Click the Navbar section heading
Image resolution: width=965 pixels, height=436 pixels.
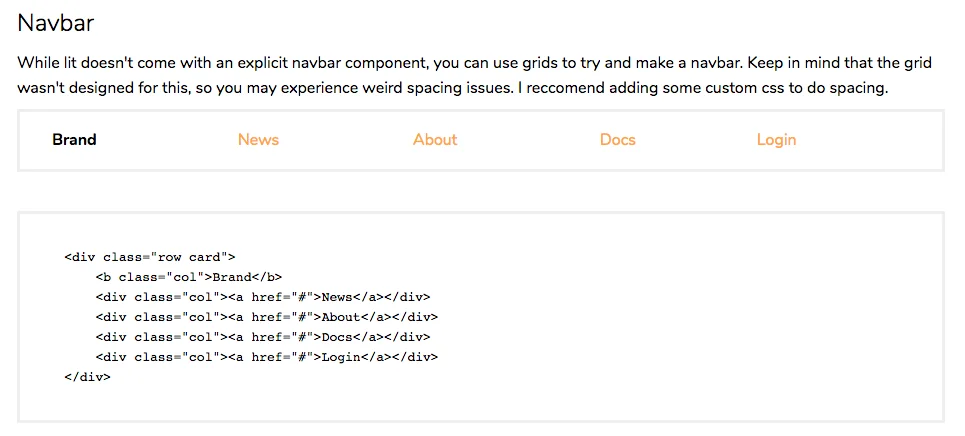click(56, 23)
